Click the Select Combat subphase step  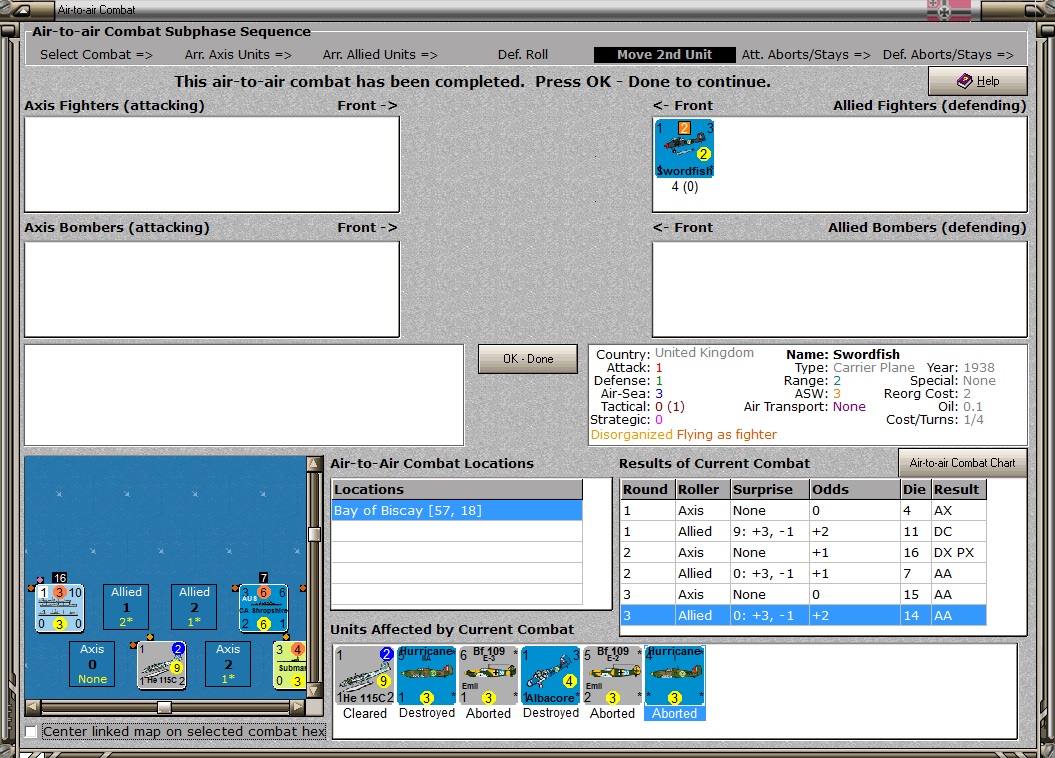click(96, 54)
